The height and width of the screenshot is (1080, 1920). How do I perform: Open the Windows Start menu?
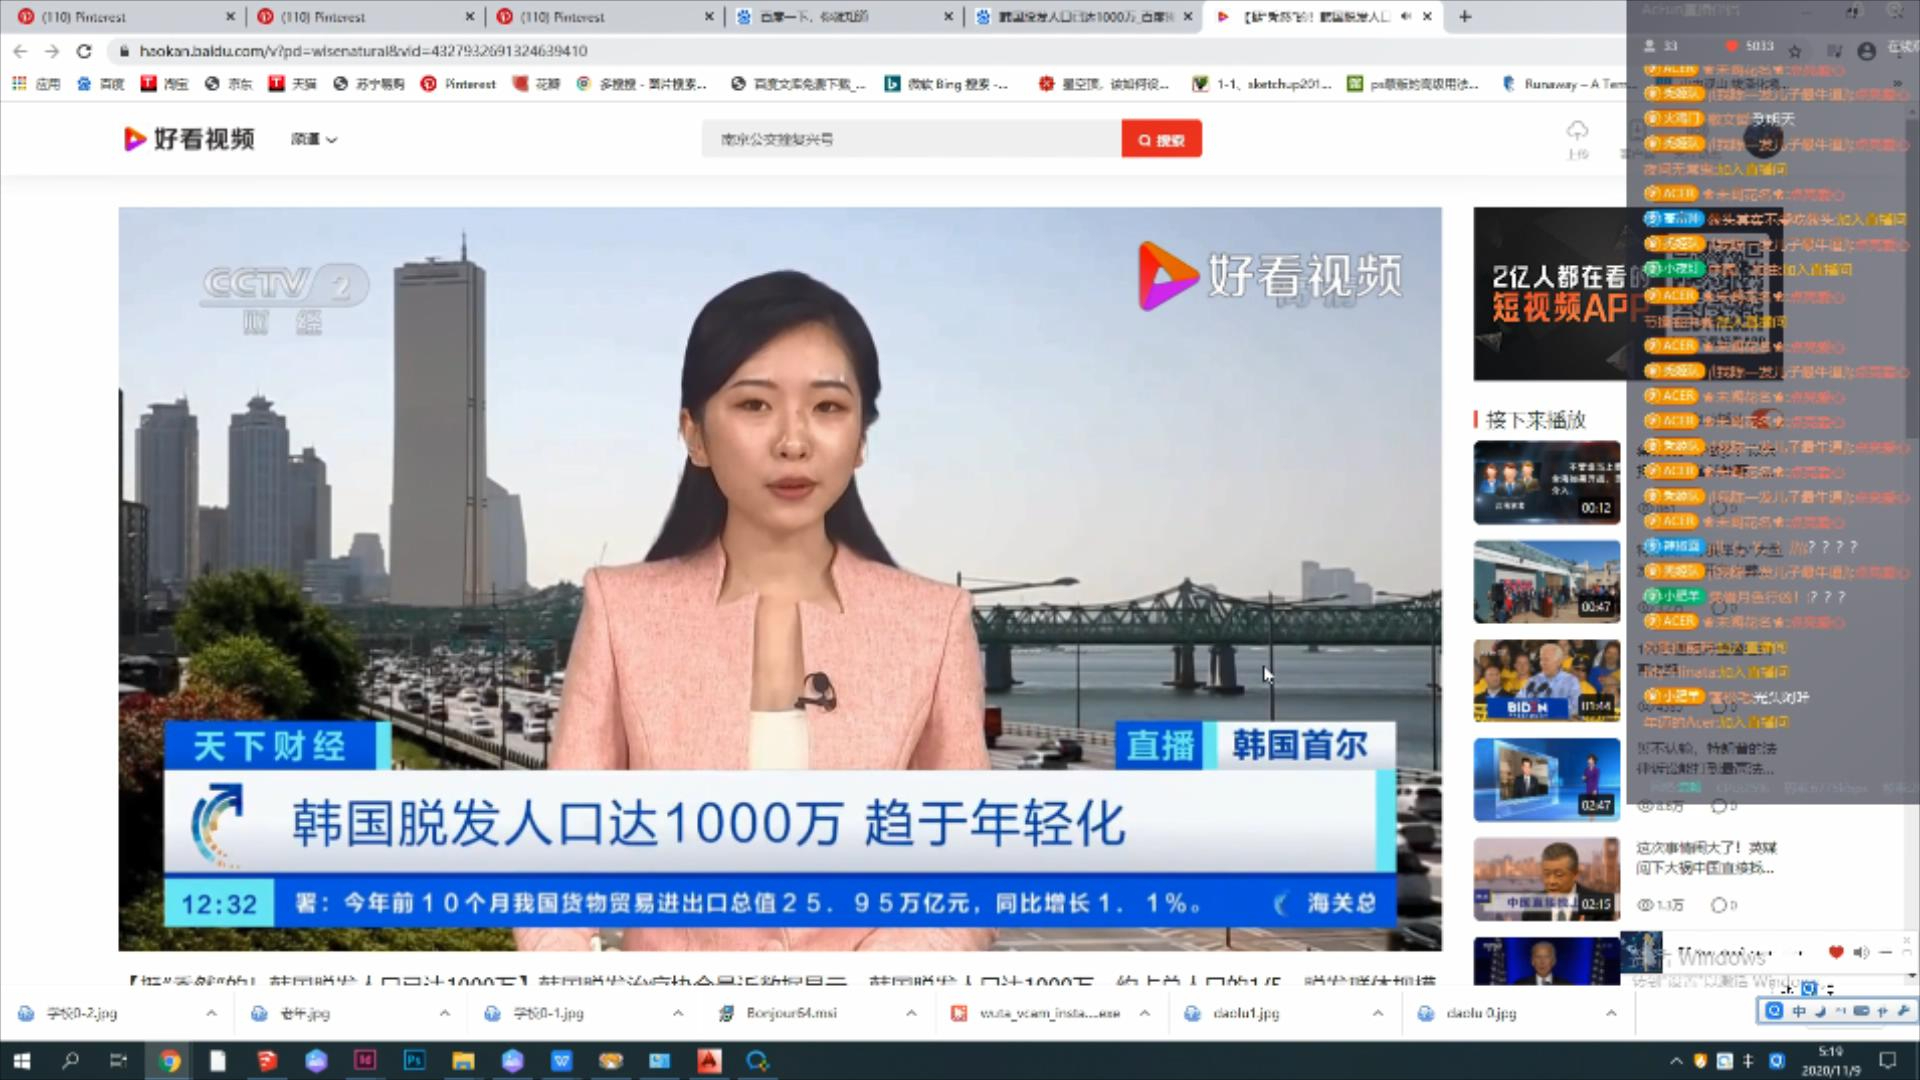(22, 1060)
